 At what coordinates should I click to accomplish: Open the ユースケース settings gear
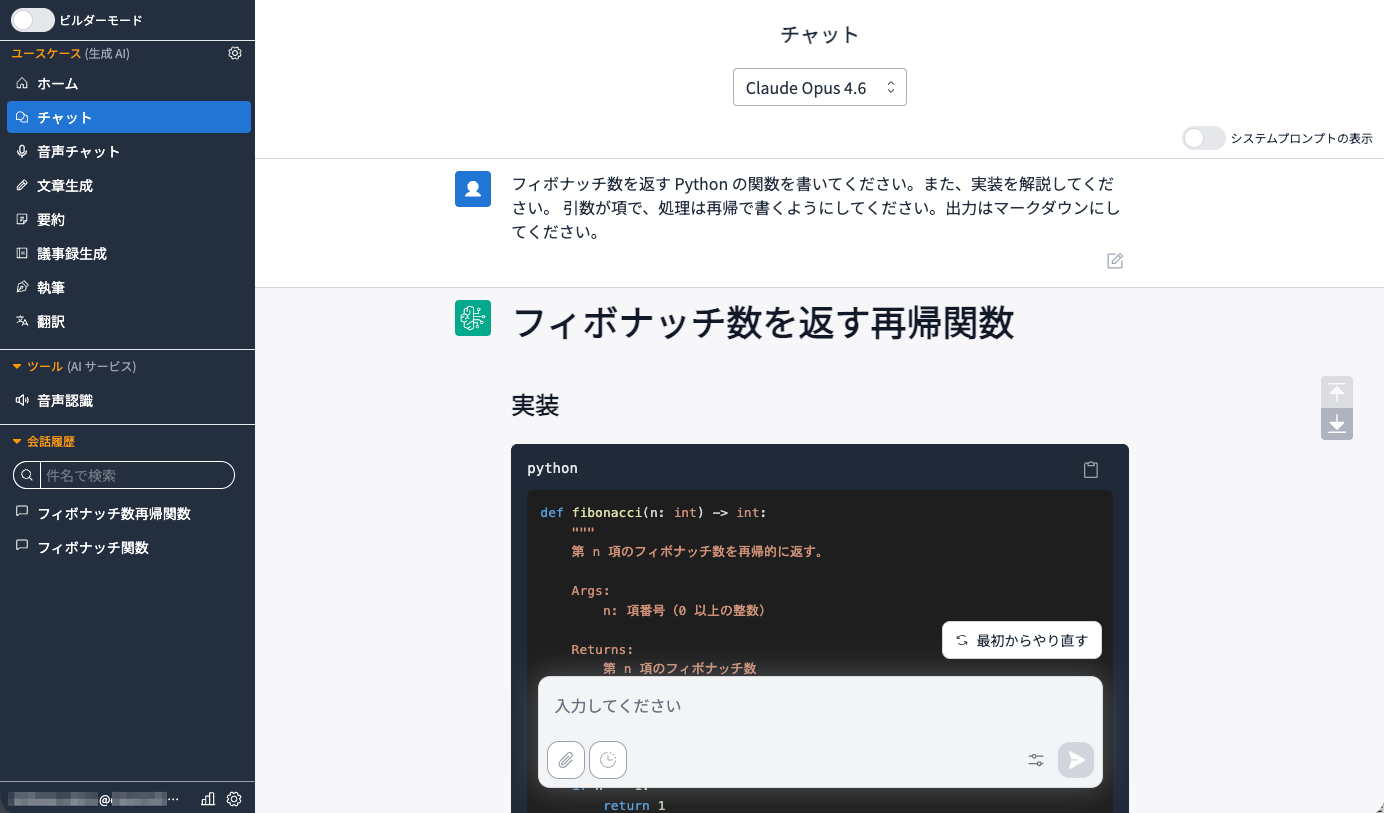click(x=235, y=53)
